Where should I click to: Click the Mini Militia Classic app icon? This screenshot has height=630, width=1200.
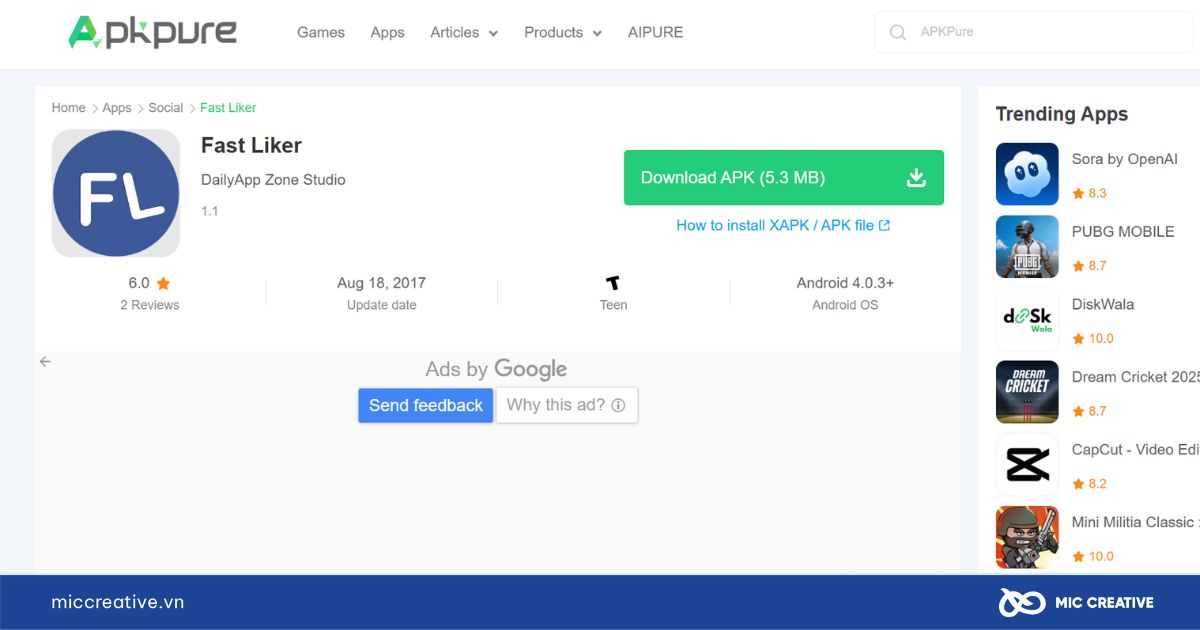click(x=1027, y=537)
